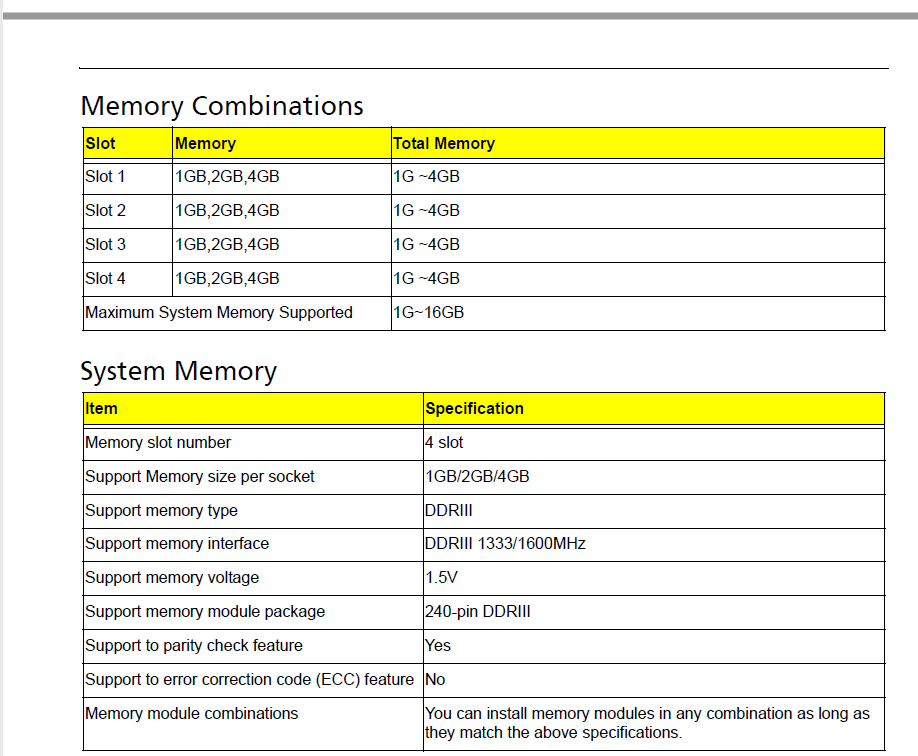This screenshot has height=756, width=918.
Task: Select the "Yes" parity check value
Action: click(x=438, y=646)
